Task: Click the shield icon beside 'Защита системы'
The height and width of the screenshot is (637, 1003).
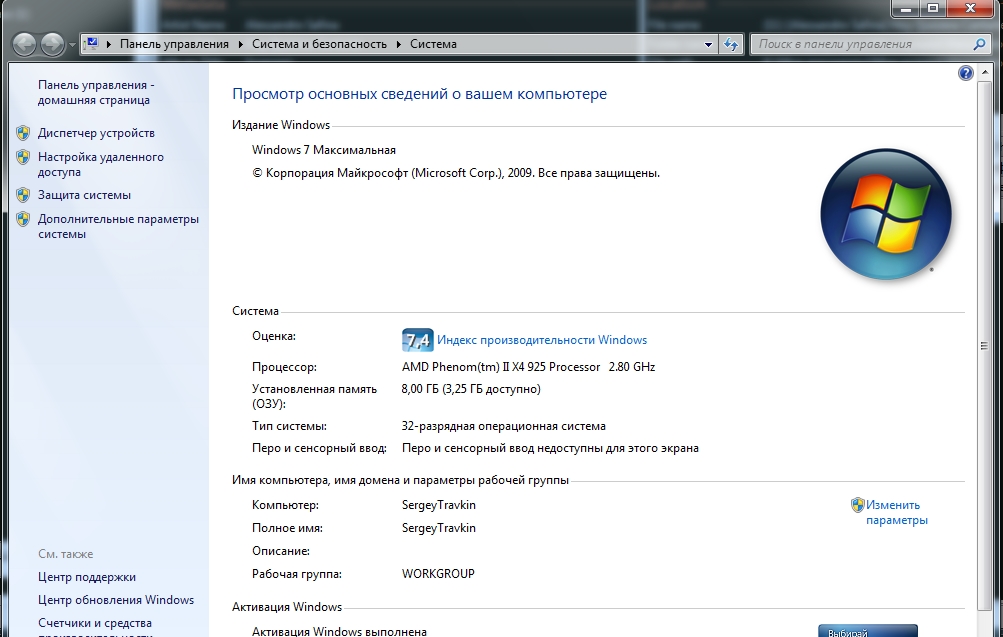Action: click(23, 195)
